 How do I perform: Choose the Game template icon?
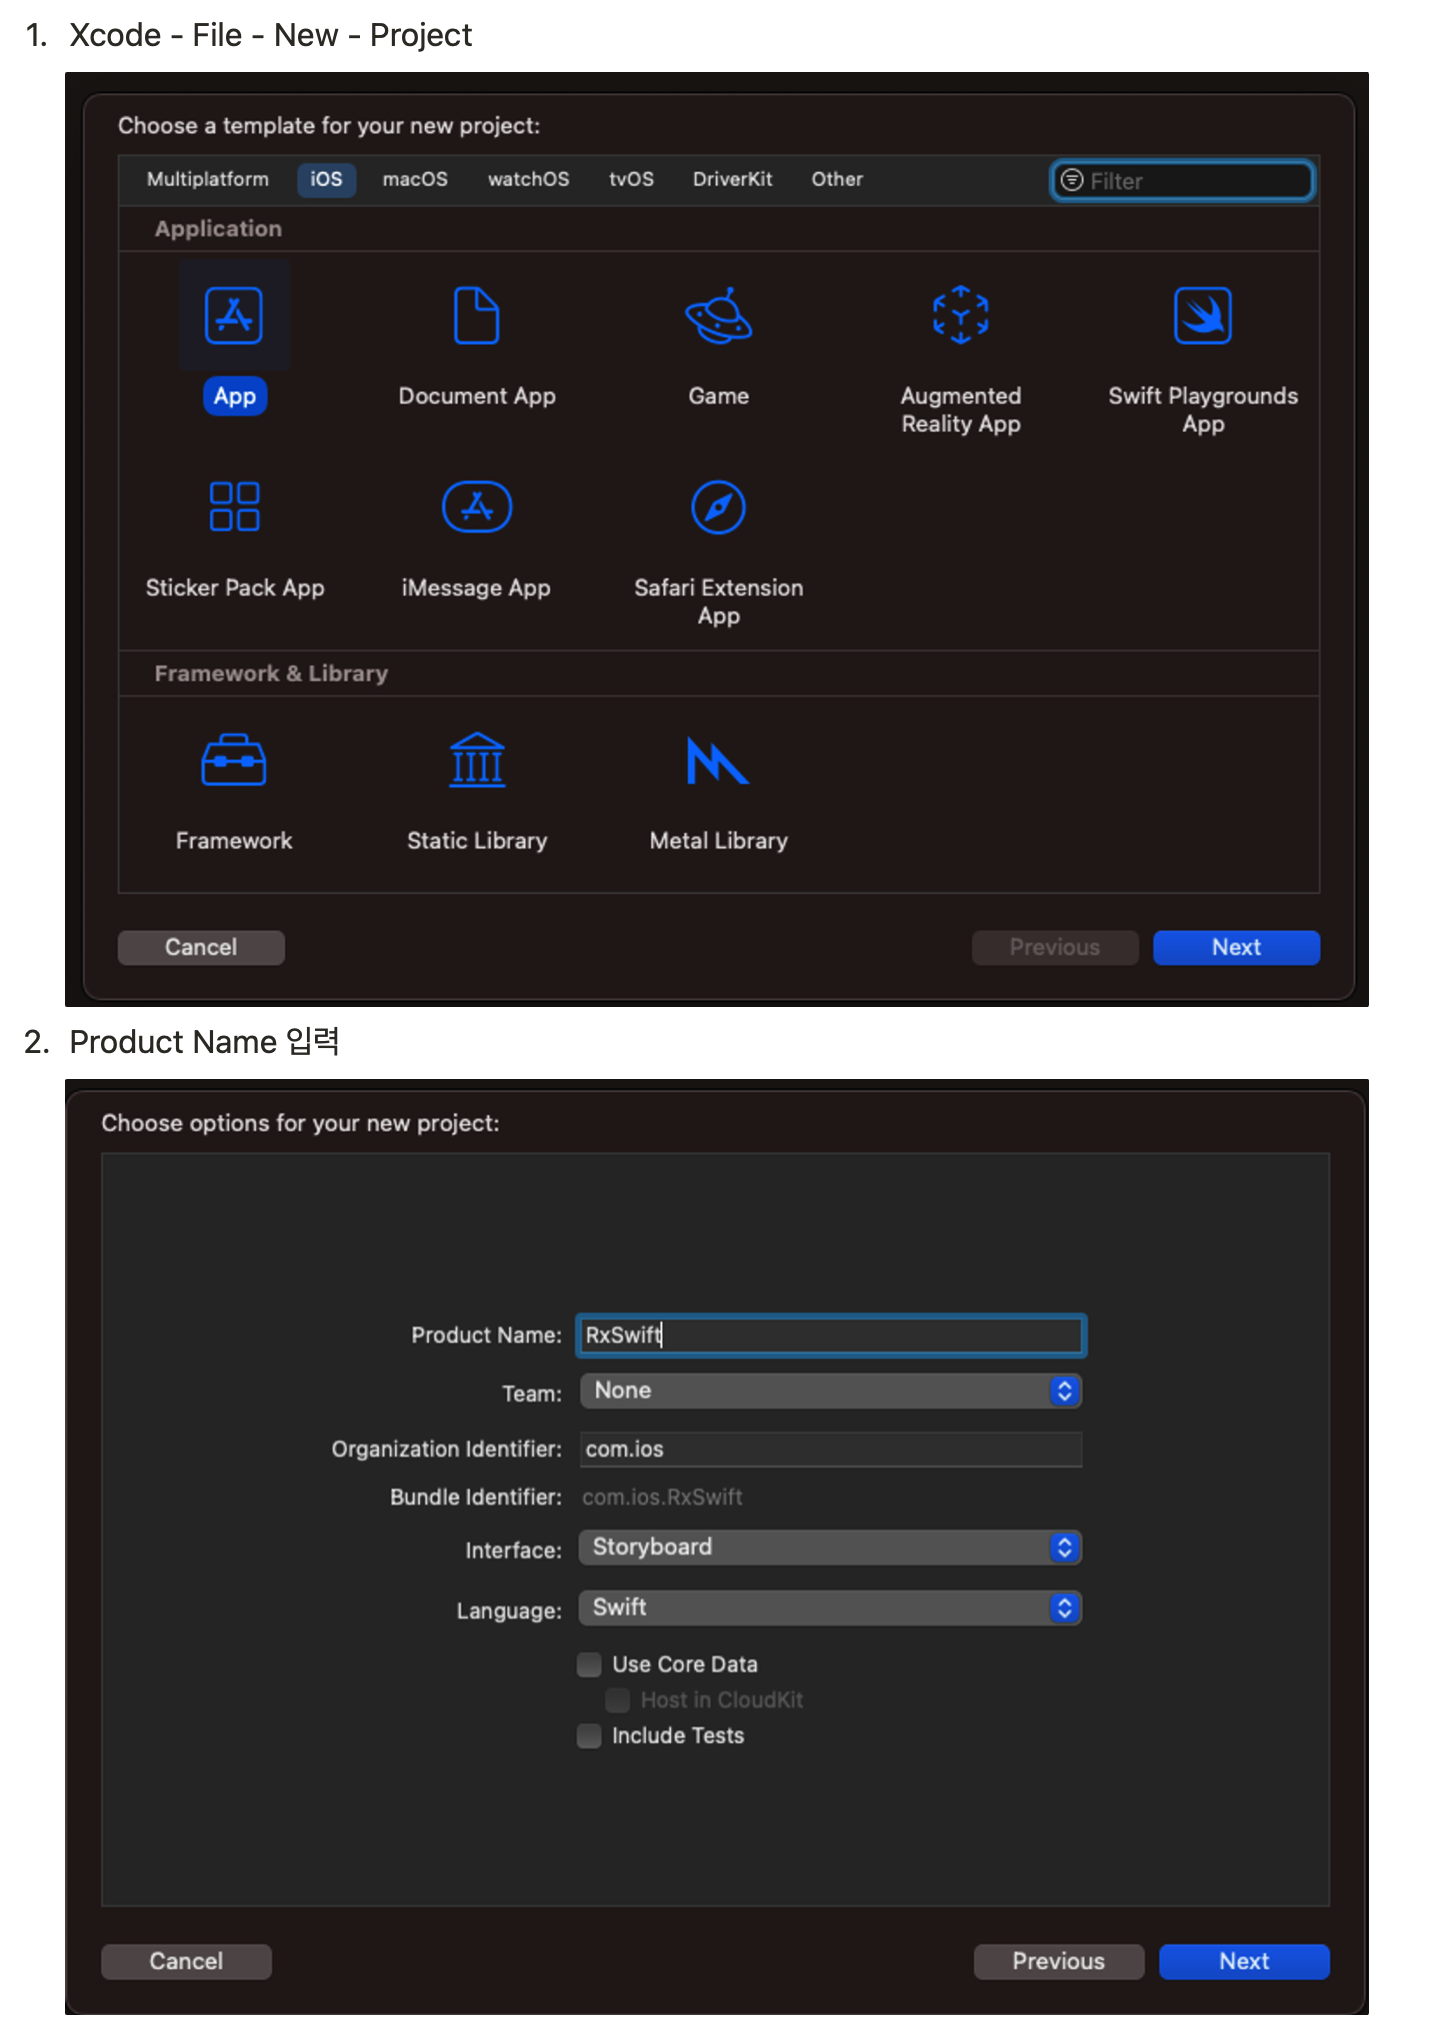click(x=718, y=316)
